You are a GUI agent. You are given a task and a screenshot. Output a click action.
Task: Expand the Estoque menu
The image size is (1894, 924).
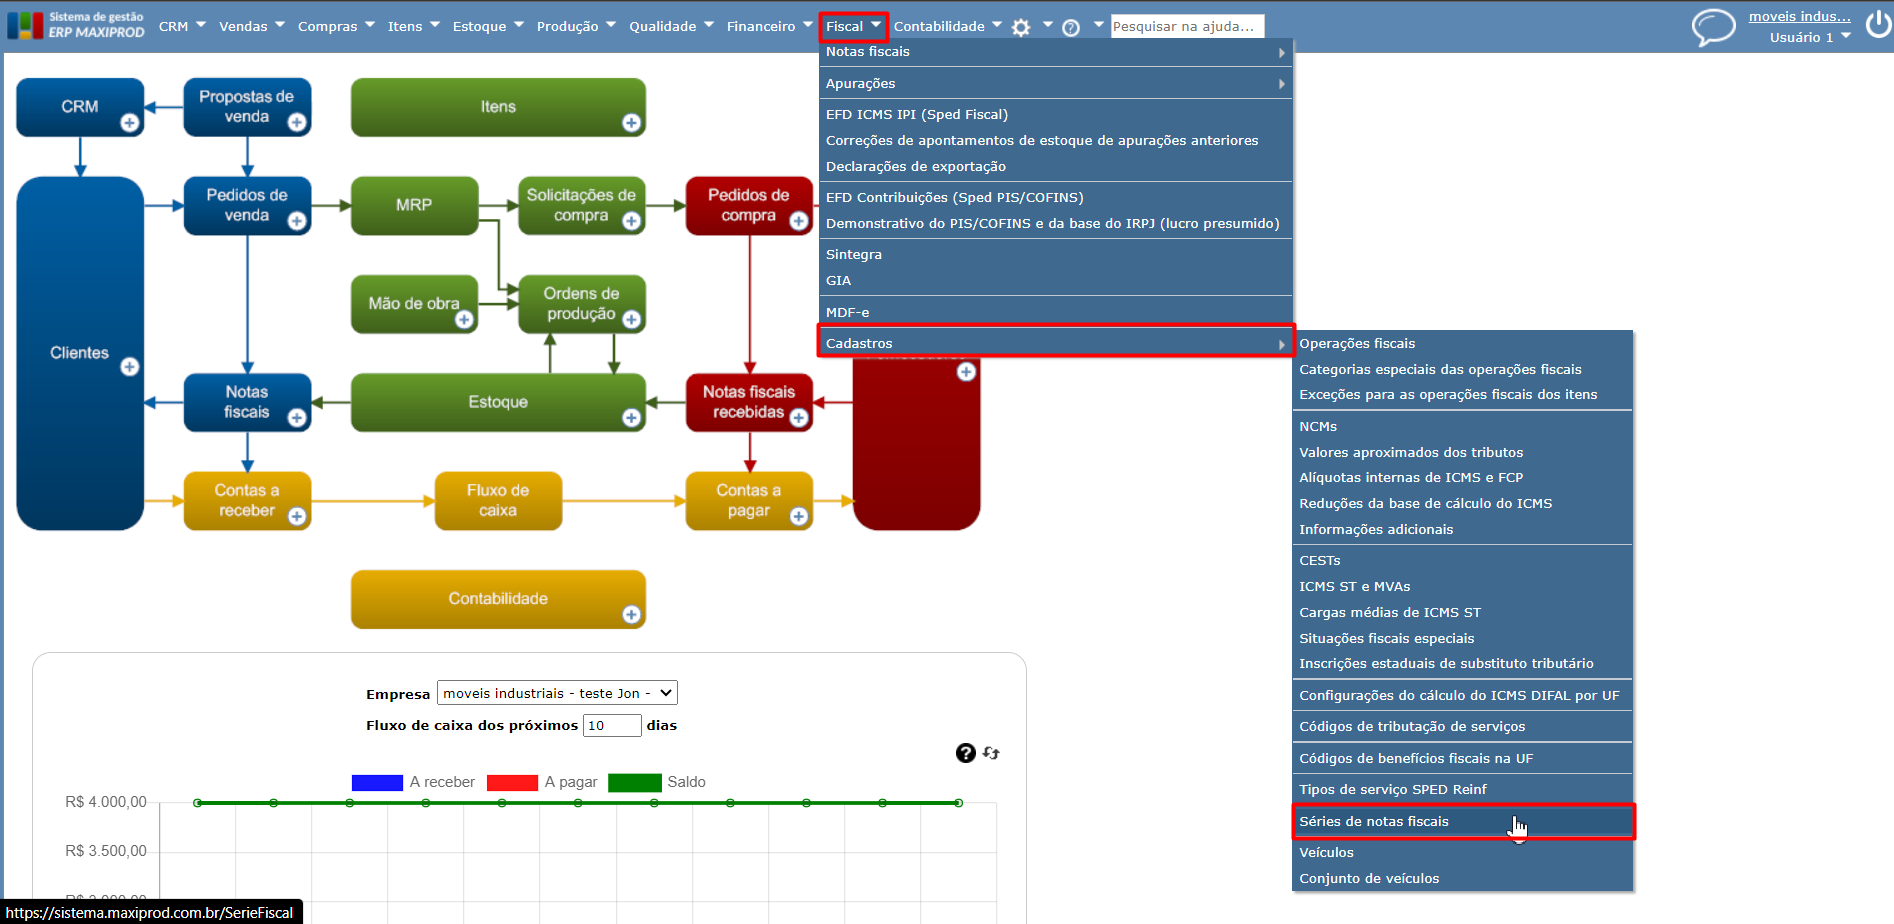[x=488, y=26]
